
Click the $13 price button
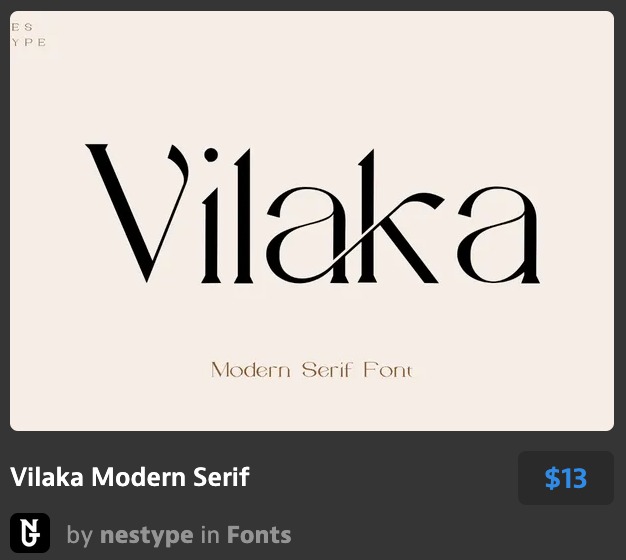(565, 479)
